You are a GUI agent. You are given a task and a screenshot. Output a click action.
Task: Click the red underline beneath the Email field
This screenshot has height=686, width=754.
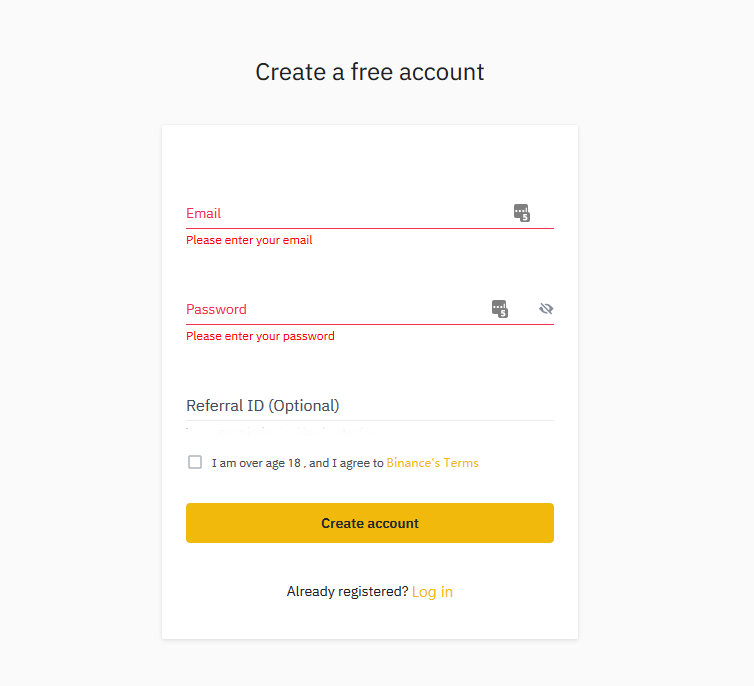tap(370, 228)
